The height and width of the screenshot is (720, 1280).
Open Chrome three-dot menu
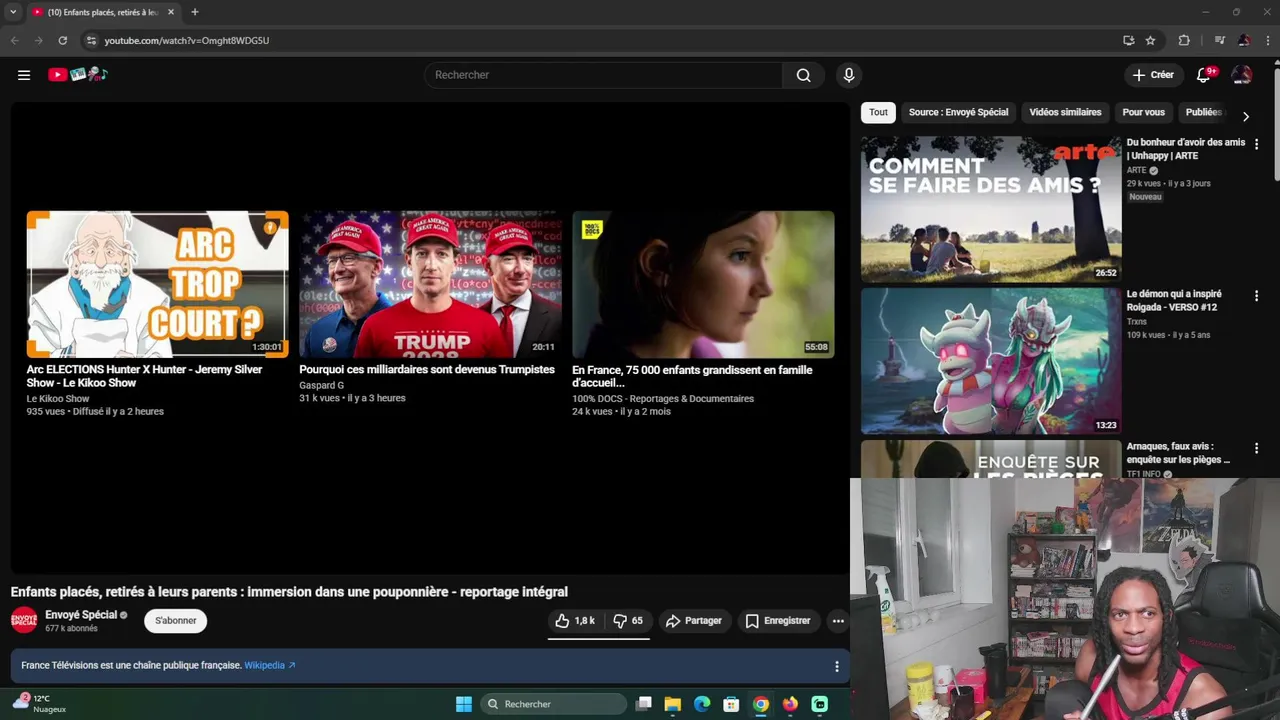pos(1268,40)
